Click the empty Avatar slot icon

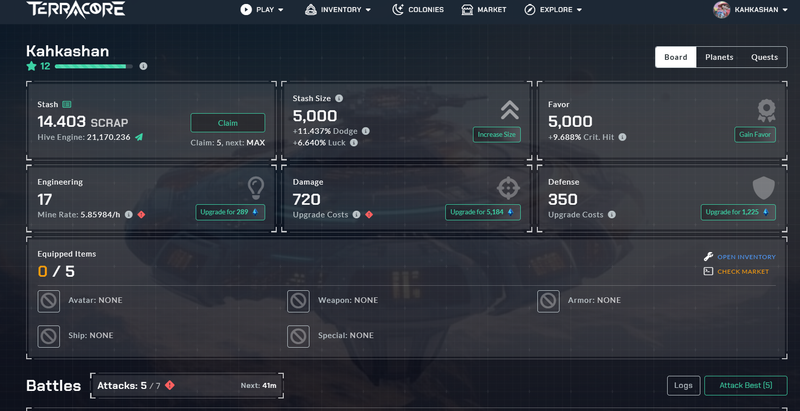pyautogui.click(x=49, y=300)
